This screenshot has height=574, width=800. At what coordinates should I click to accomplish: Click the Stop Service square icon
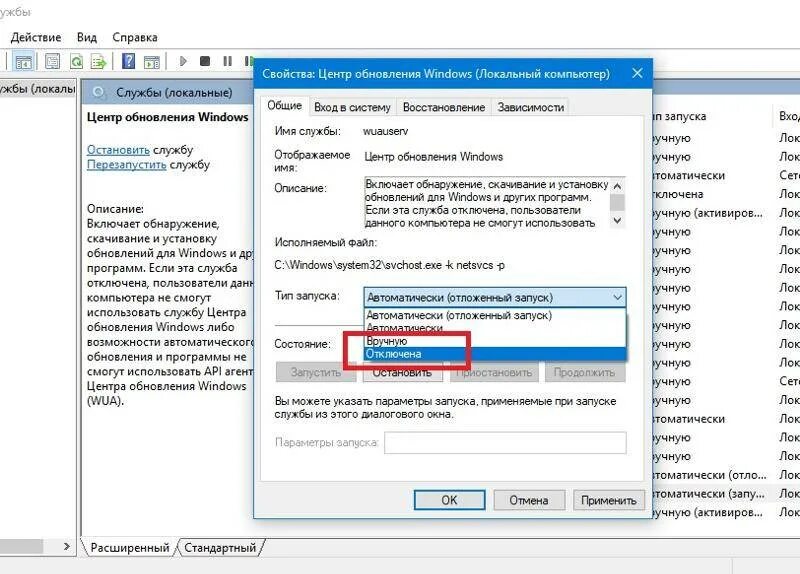click(x=205, y=61)
